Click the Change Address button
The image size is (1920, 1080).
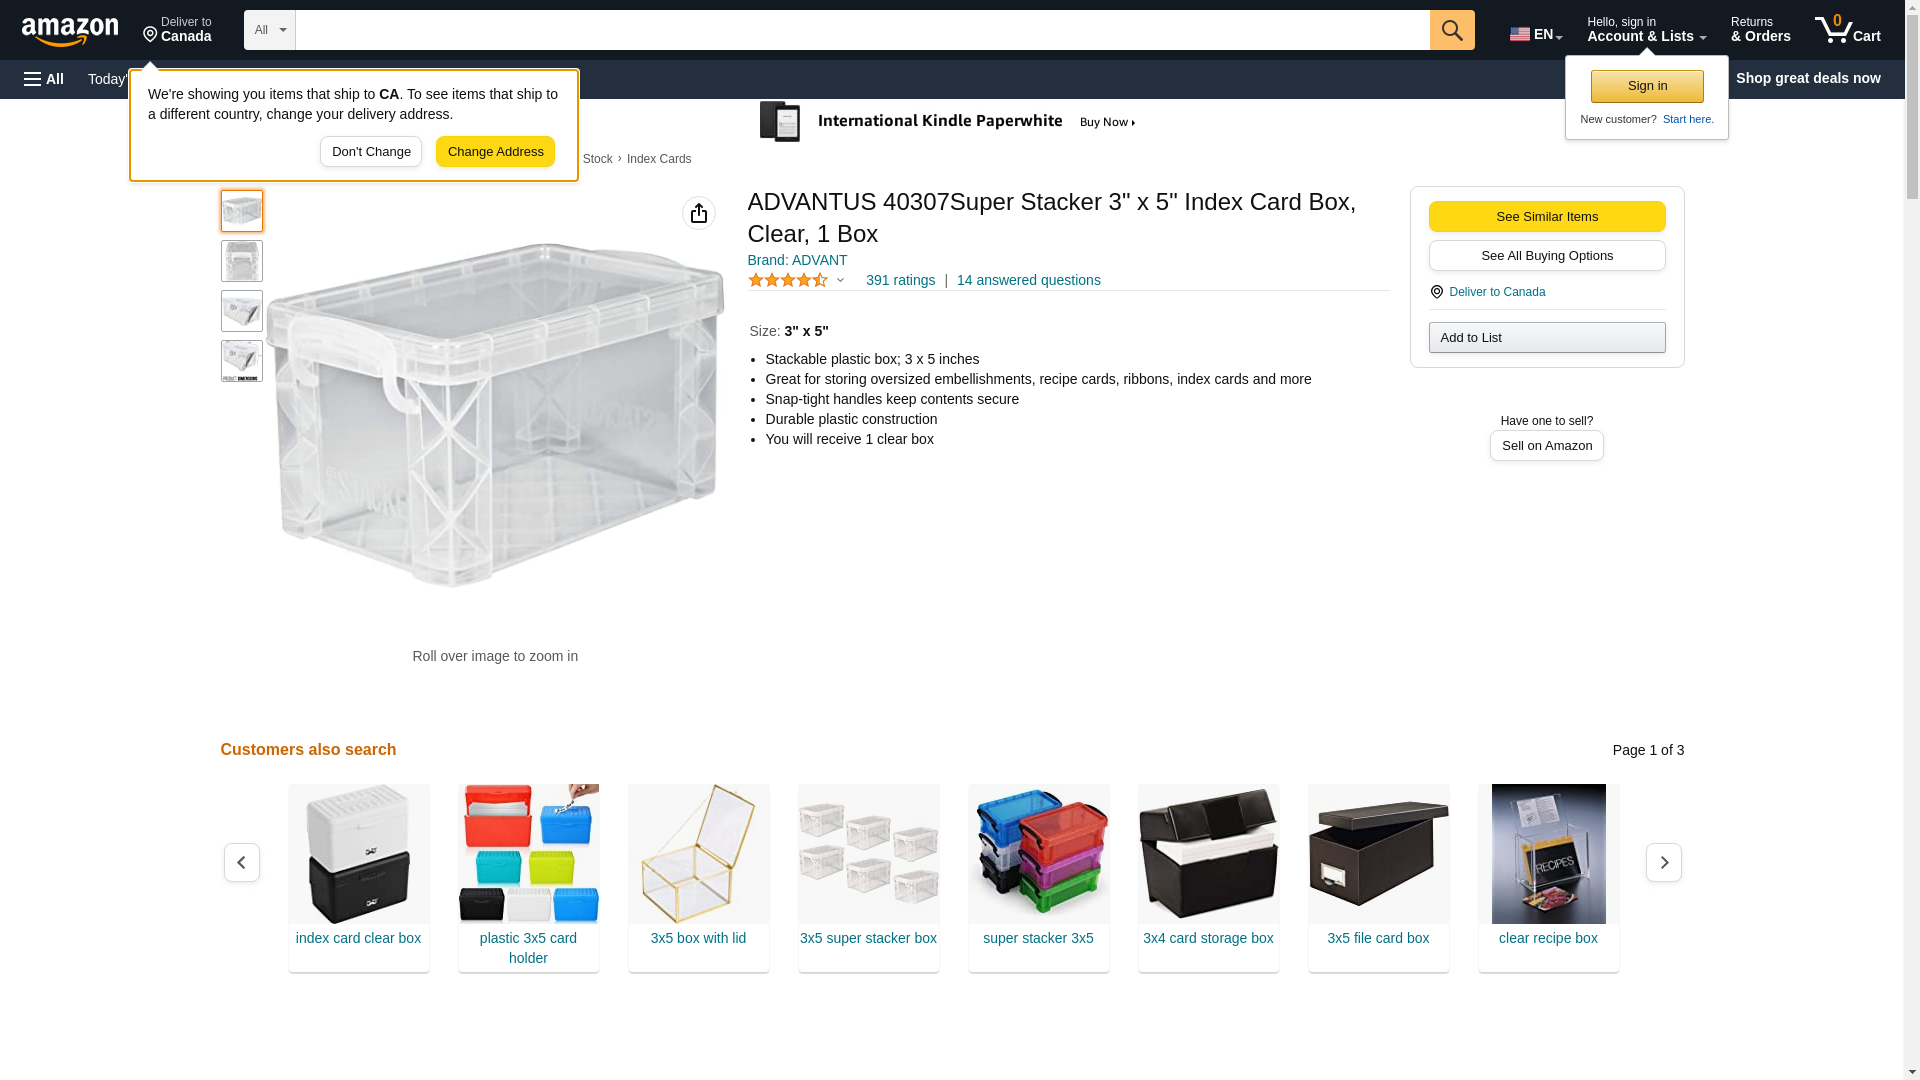coord(496,152)
